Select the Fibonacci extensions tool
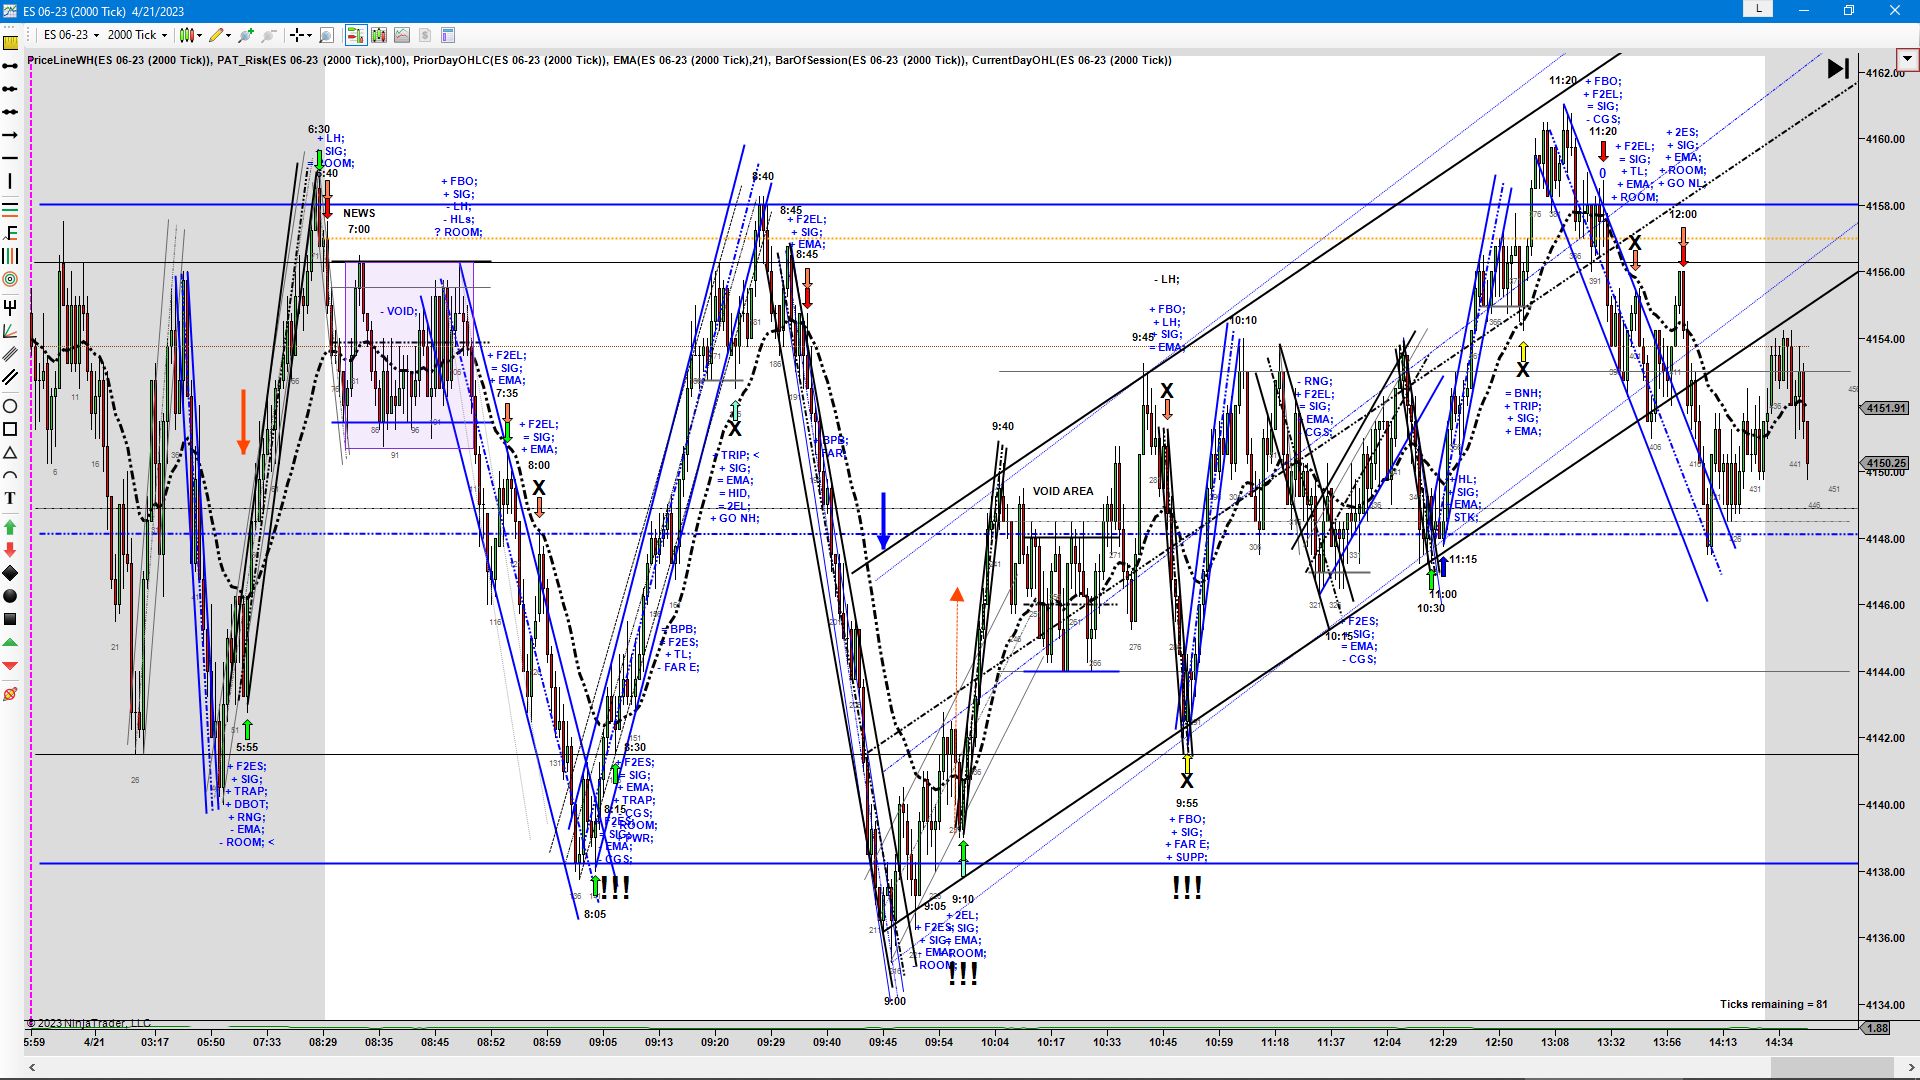Viewport: 1920px width, 1080px height. (x=10, y=233)
